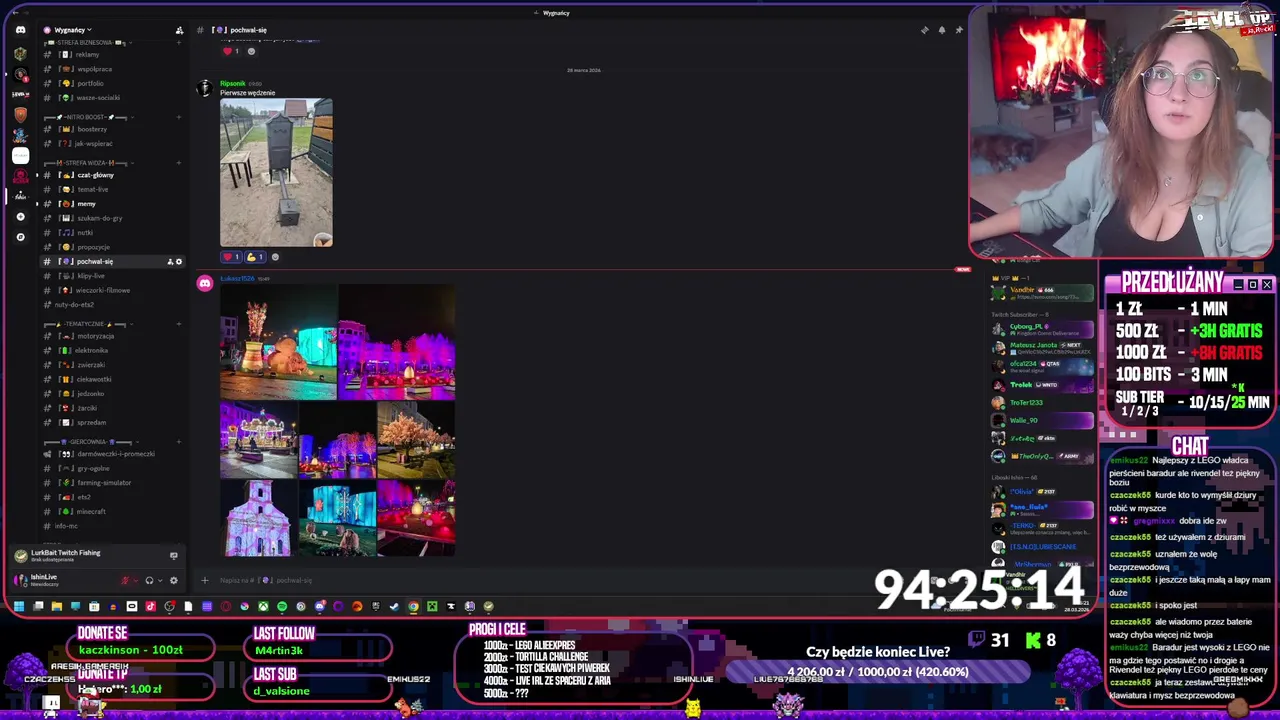Open Spotify from the taskbar
The image size is (1280, 720).
click(282, 606)
